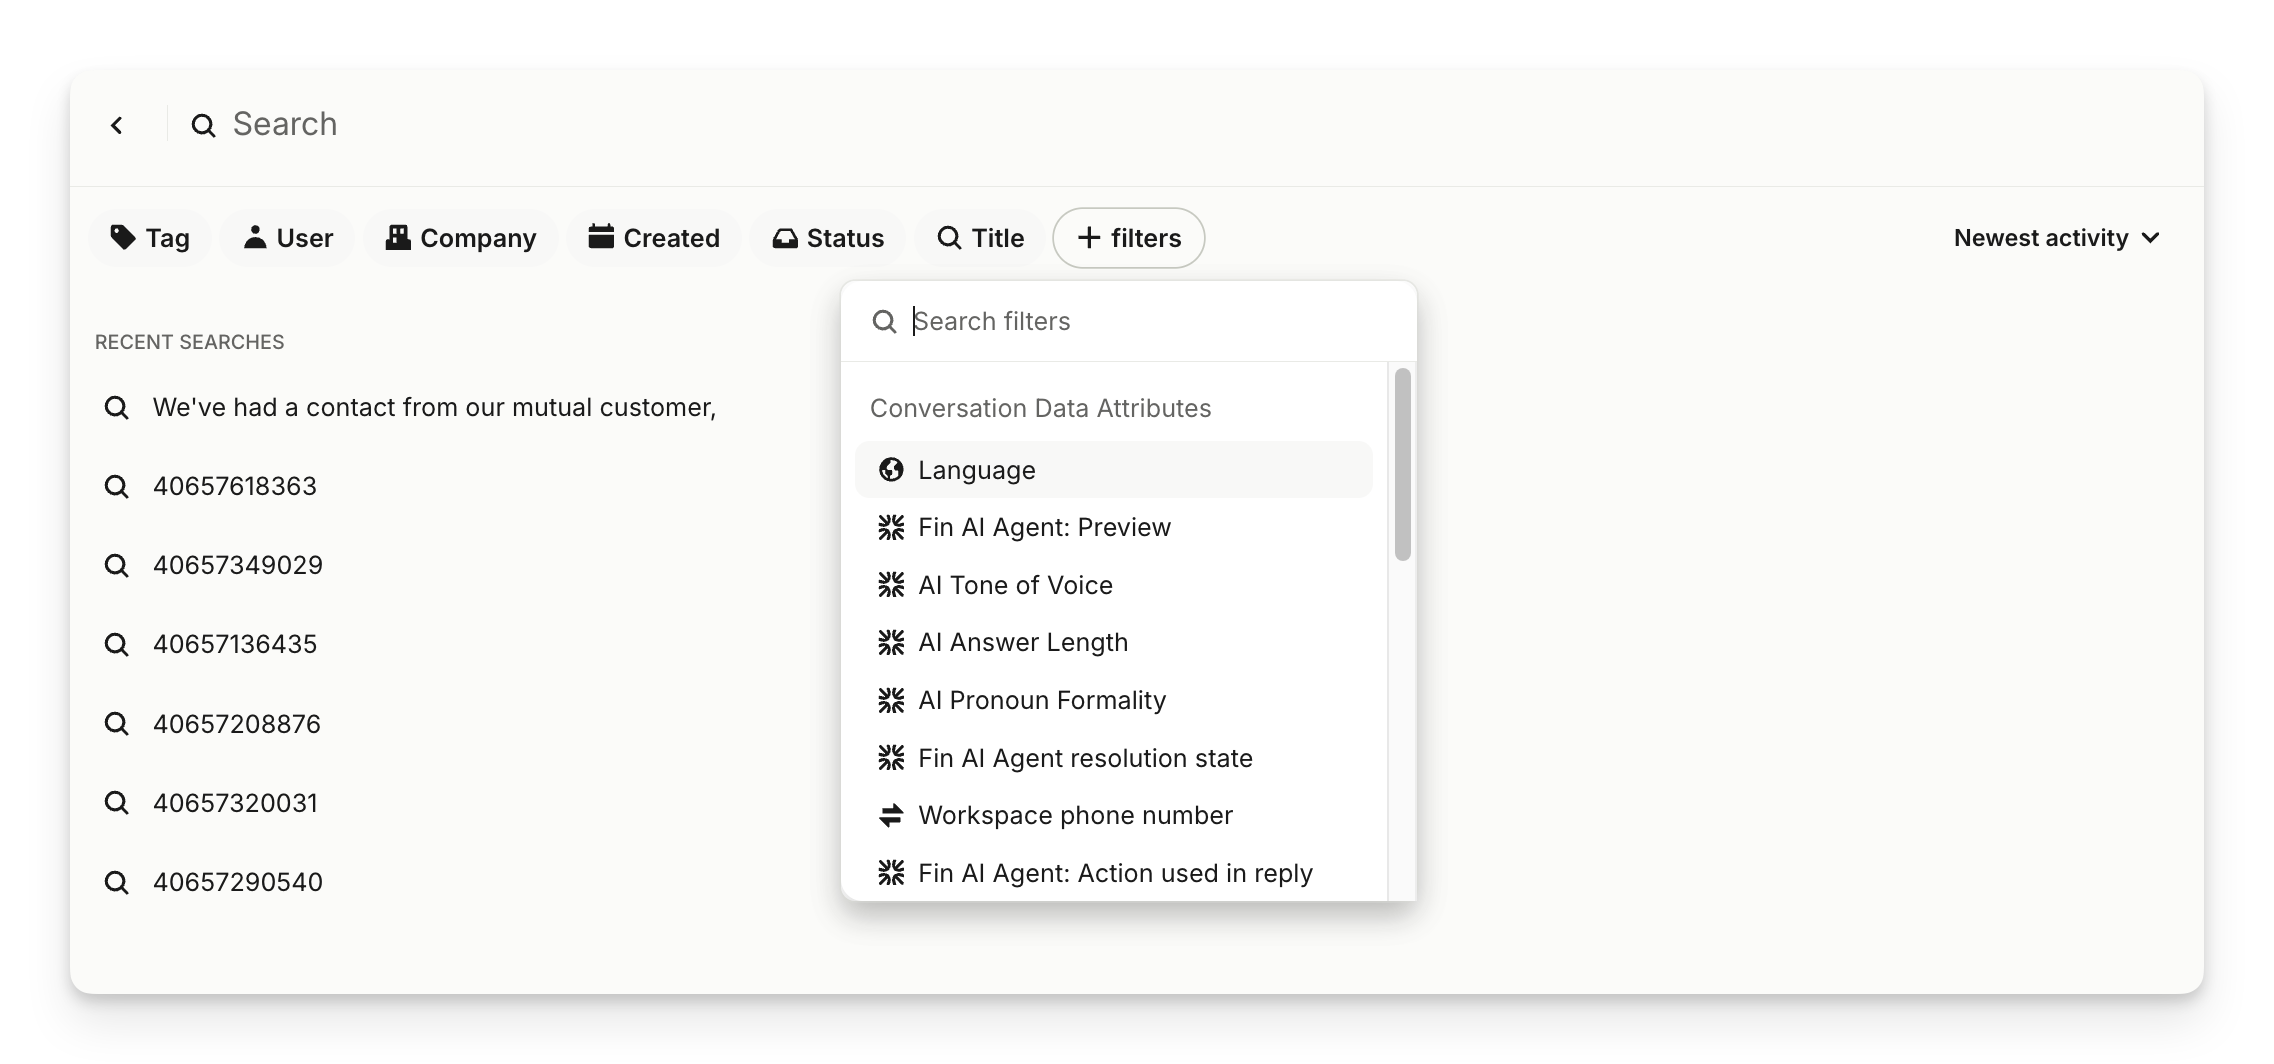The image size is (2274, 1064).
Task: Click the back arrow icon
Action: (x=117, y=125)
